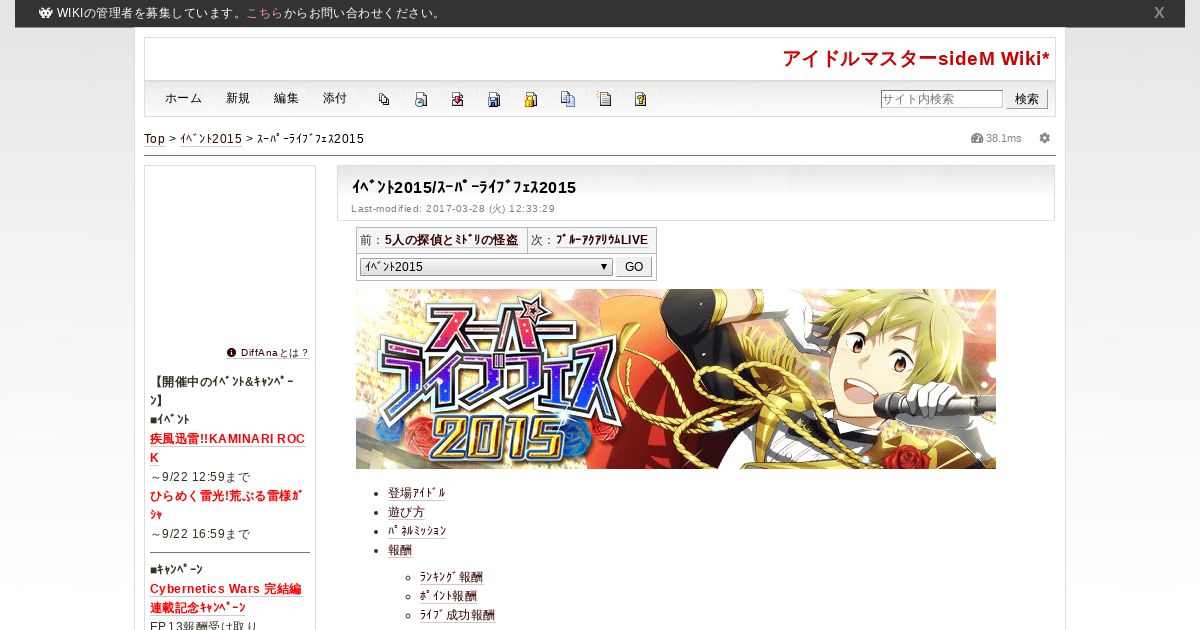
Task: Click the ■ｲﾍﾞﾝﾄ sidebar label
Action: pyautogui.click(x=170, y=419)
